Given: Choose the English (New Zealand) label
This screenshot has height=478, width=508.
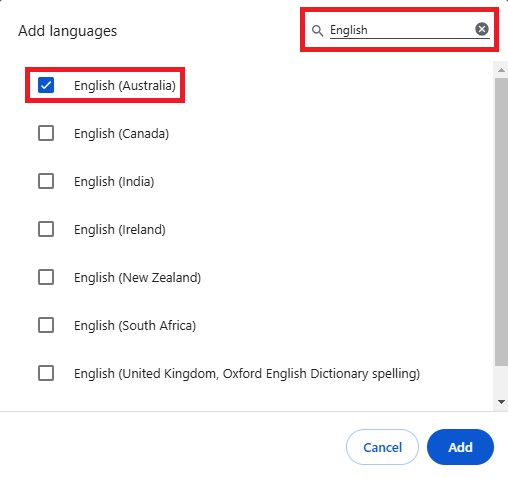Looking at the screenshot, I should tap(138, 278).
